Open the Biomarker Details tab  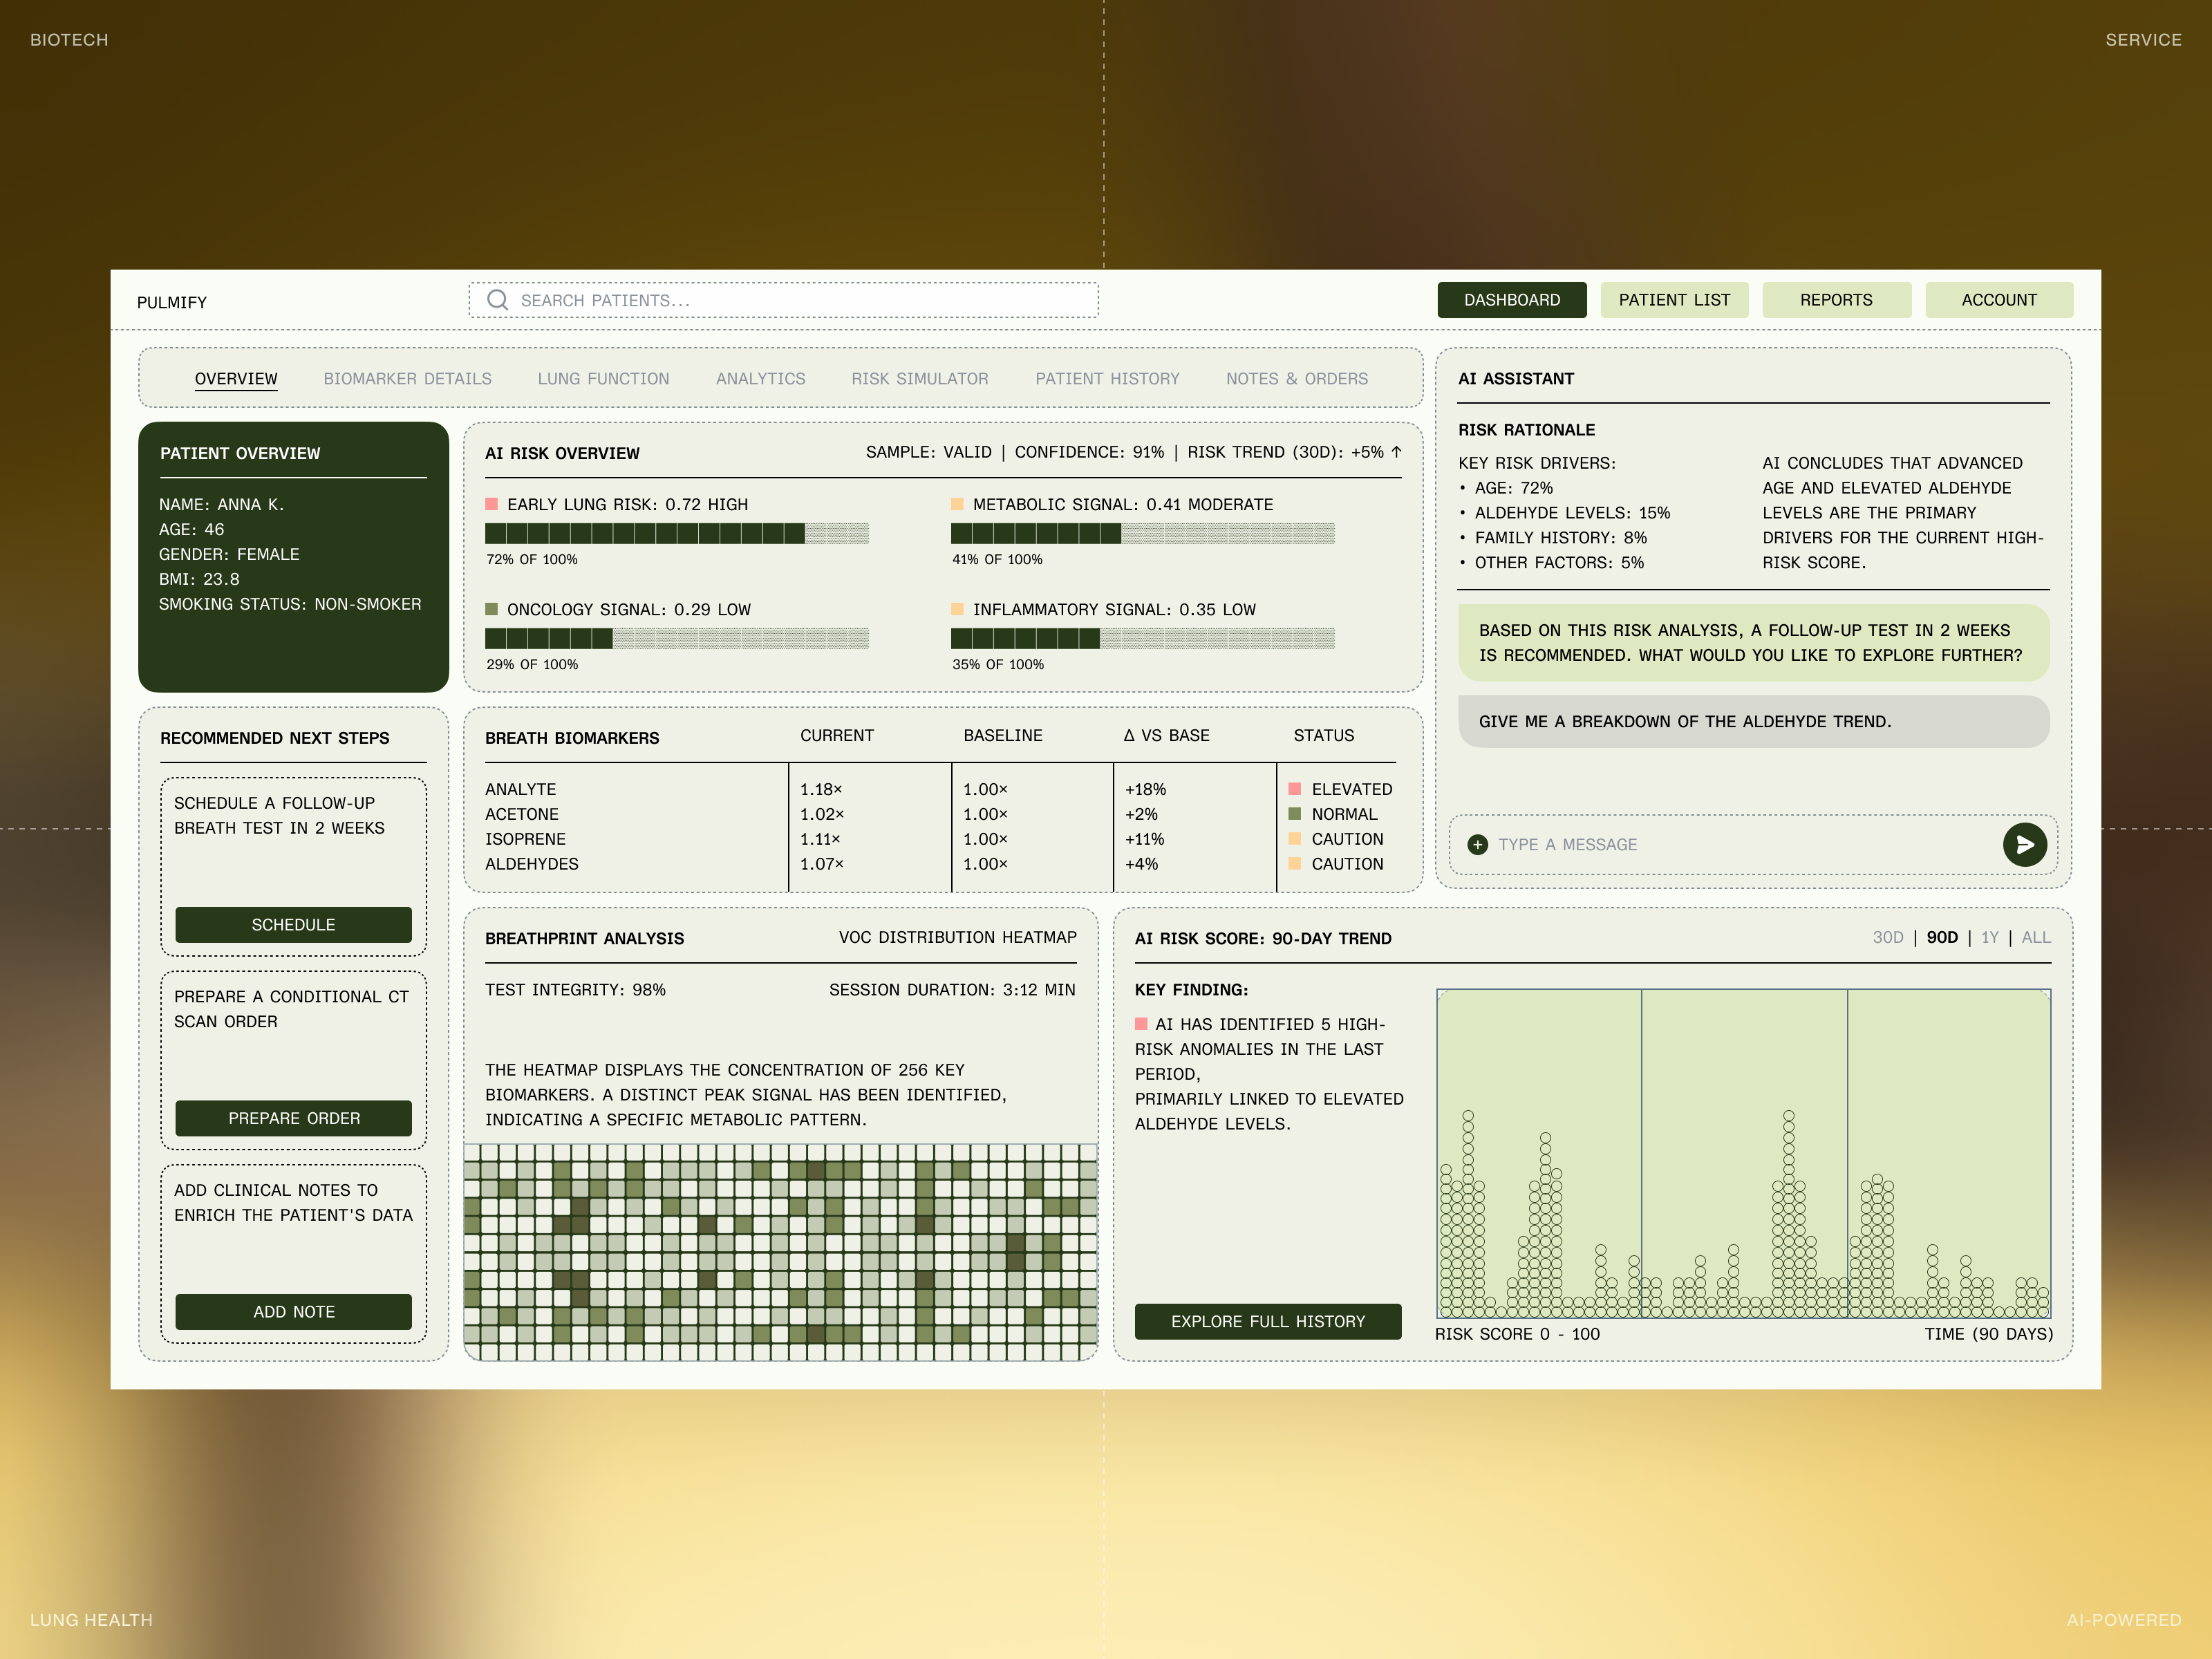pos(407,379)
